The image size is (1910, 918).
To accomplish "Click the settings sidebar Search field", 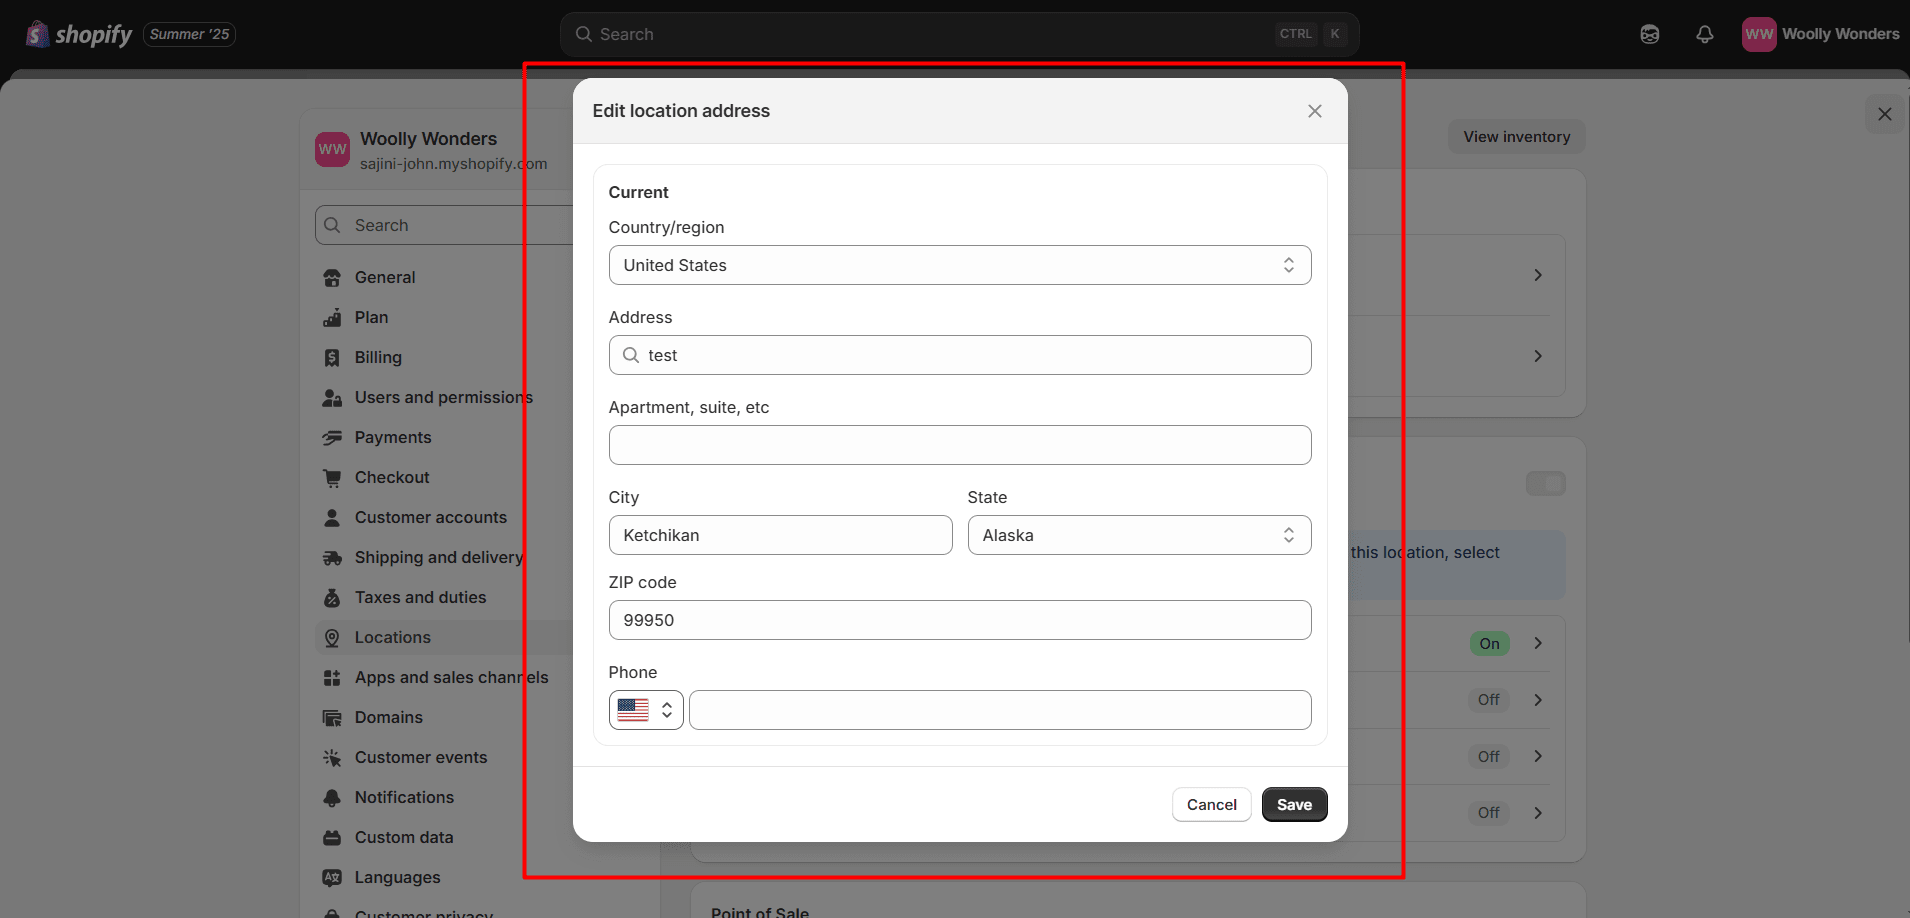I will click(x=445, y=225).
